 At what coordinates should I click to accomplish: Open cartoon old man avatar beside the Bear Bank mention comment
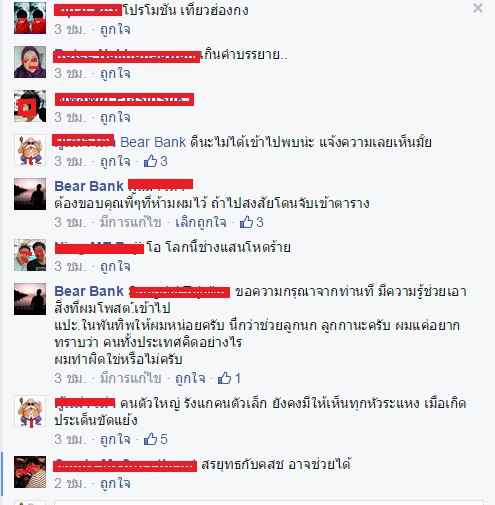(30, 150)
